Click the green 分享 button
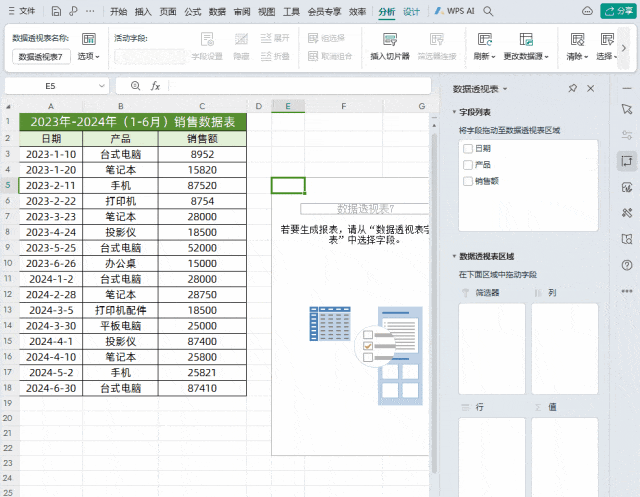The width and height of the screenshot is (640, 497). click(618, 11)
